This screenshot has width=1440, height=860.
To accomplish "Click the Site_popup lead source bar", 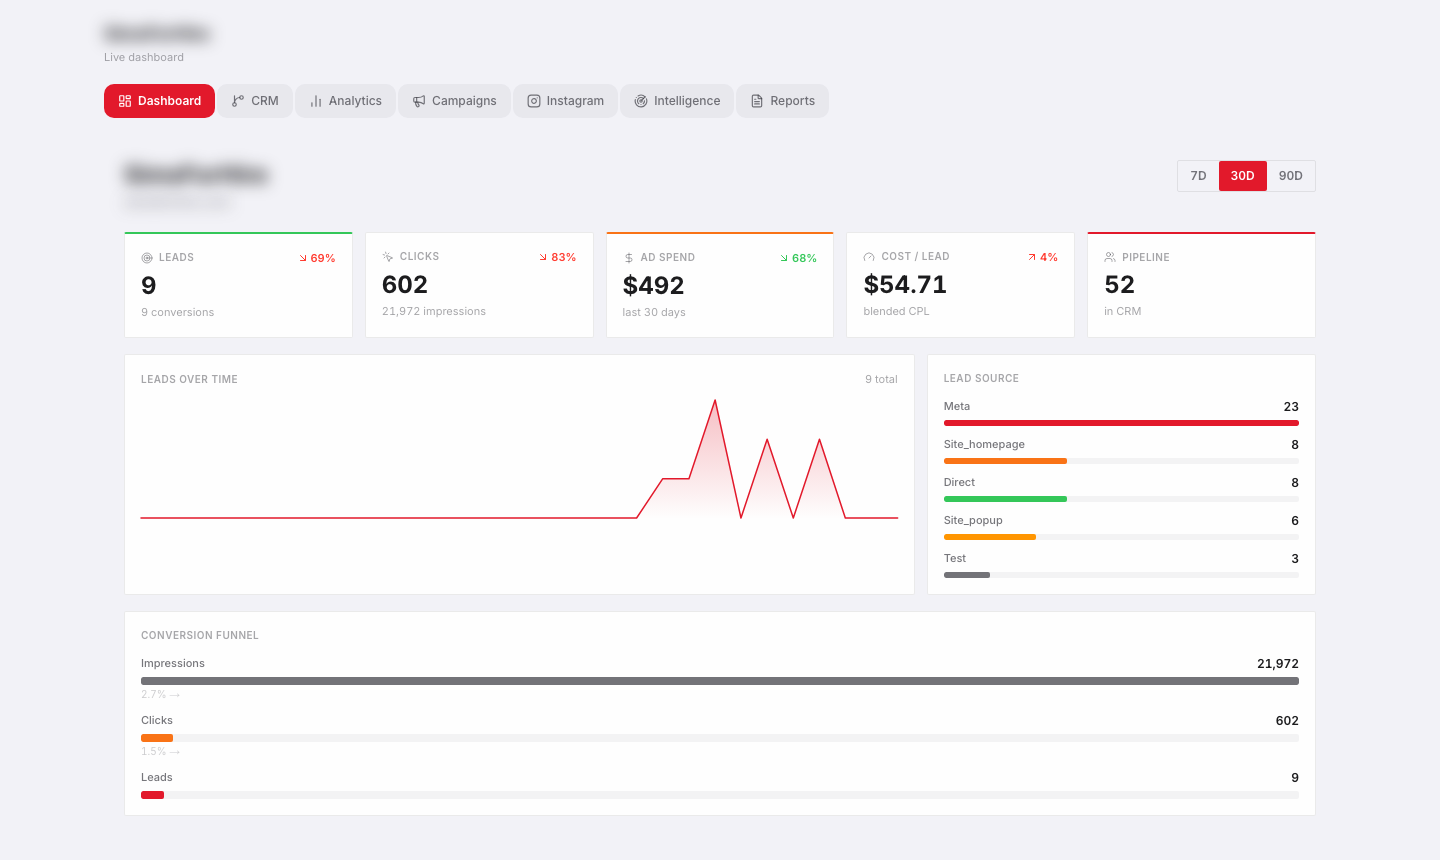I will point(990,537).
